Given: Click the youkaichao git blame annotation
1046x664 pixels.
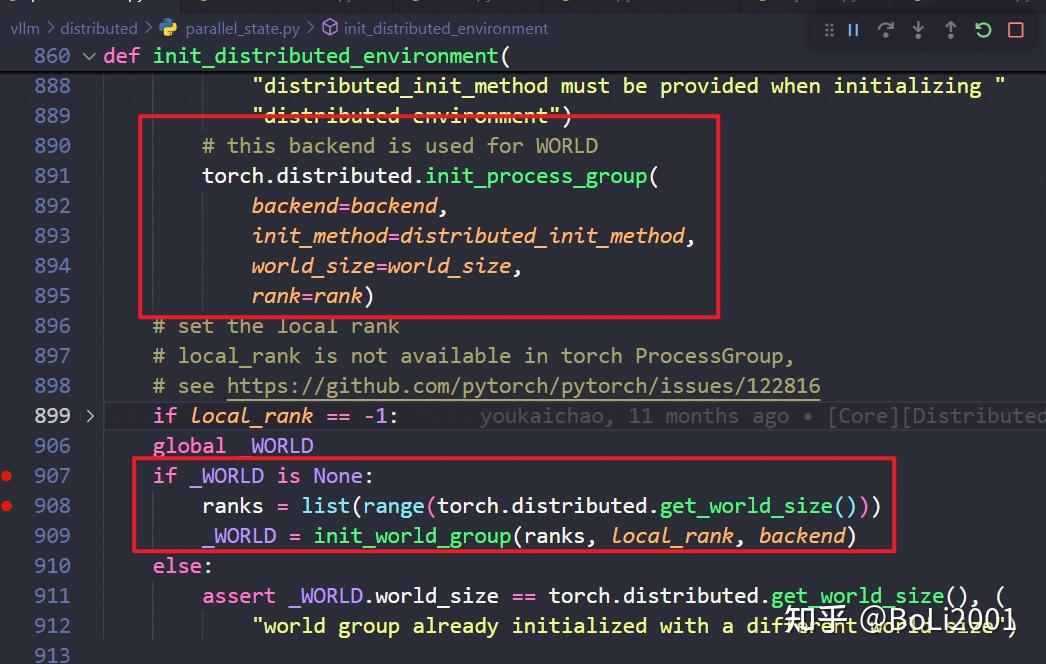Looking at the screenshot, I should point(762,416).
